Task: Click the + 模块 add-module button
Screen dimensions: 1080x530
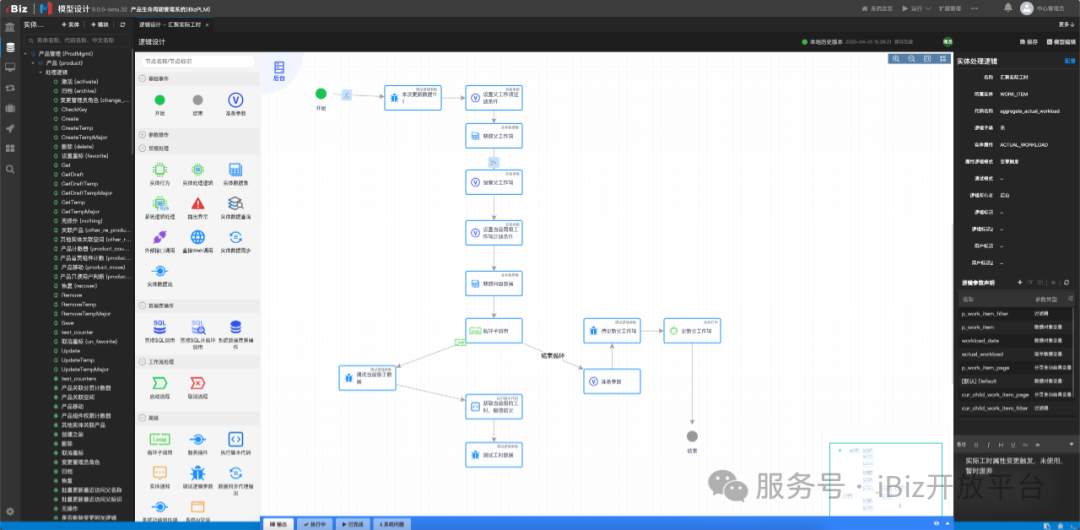Action: coord(100,24)
